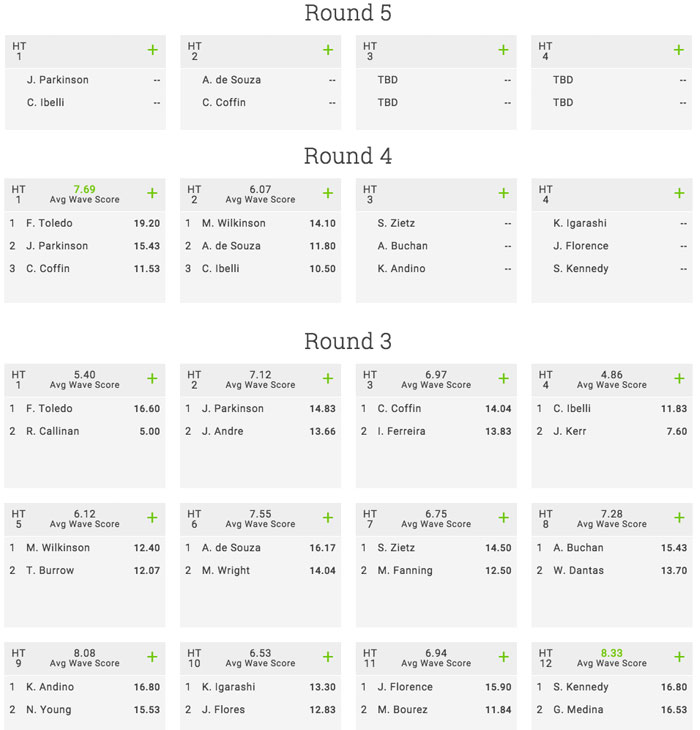This screenshot has height=730, width=700.
Task: Expand Round 3 Heat 12 plus icon
Action: pyautogui.click(x=680, y=657)
